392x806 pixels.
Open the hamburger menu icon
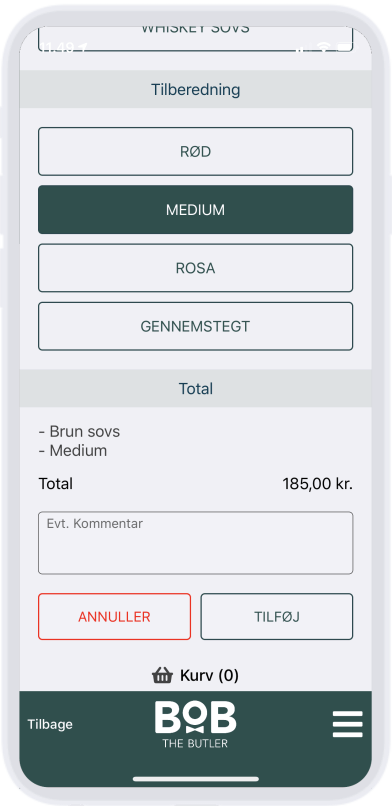(347, 724)
